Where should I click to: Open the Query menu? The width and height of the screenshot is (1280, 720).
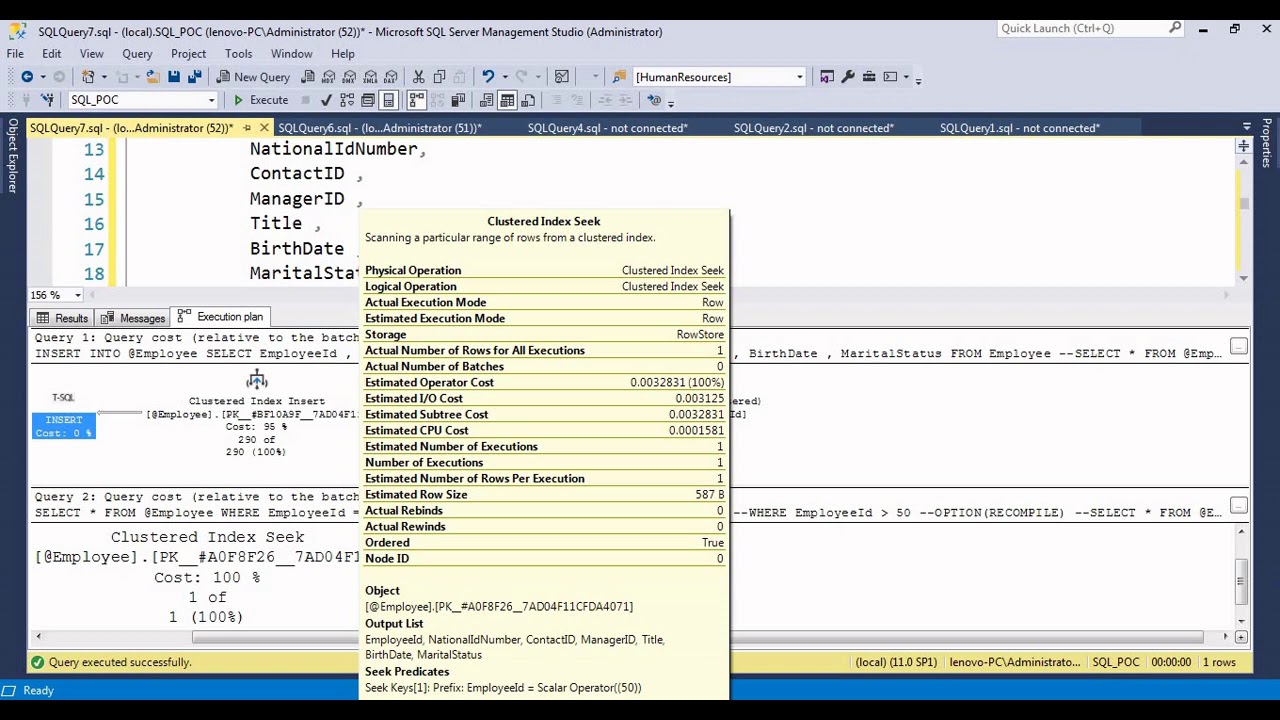point(137,54)
